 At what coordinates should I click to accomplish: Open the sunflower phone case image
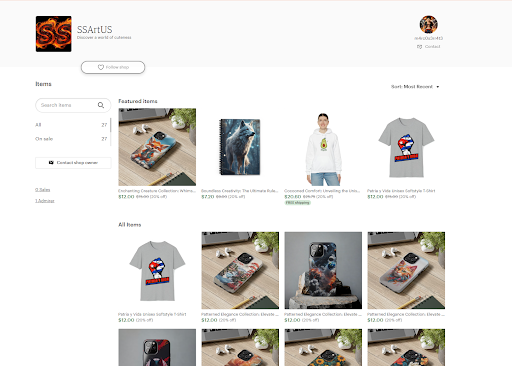pos(323,347)
